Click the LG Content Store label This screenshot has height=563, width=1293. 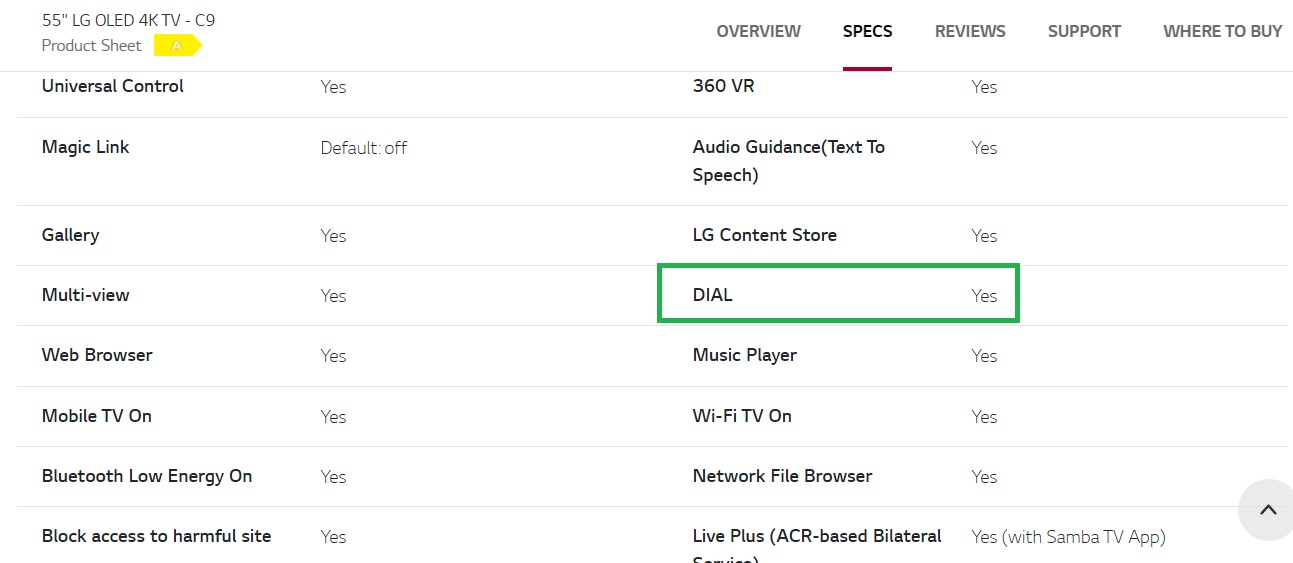point(765,235)
